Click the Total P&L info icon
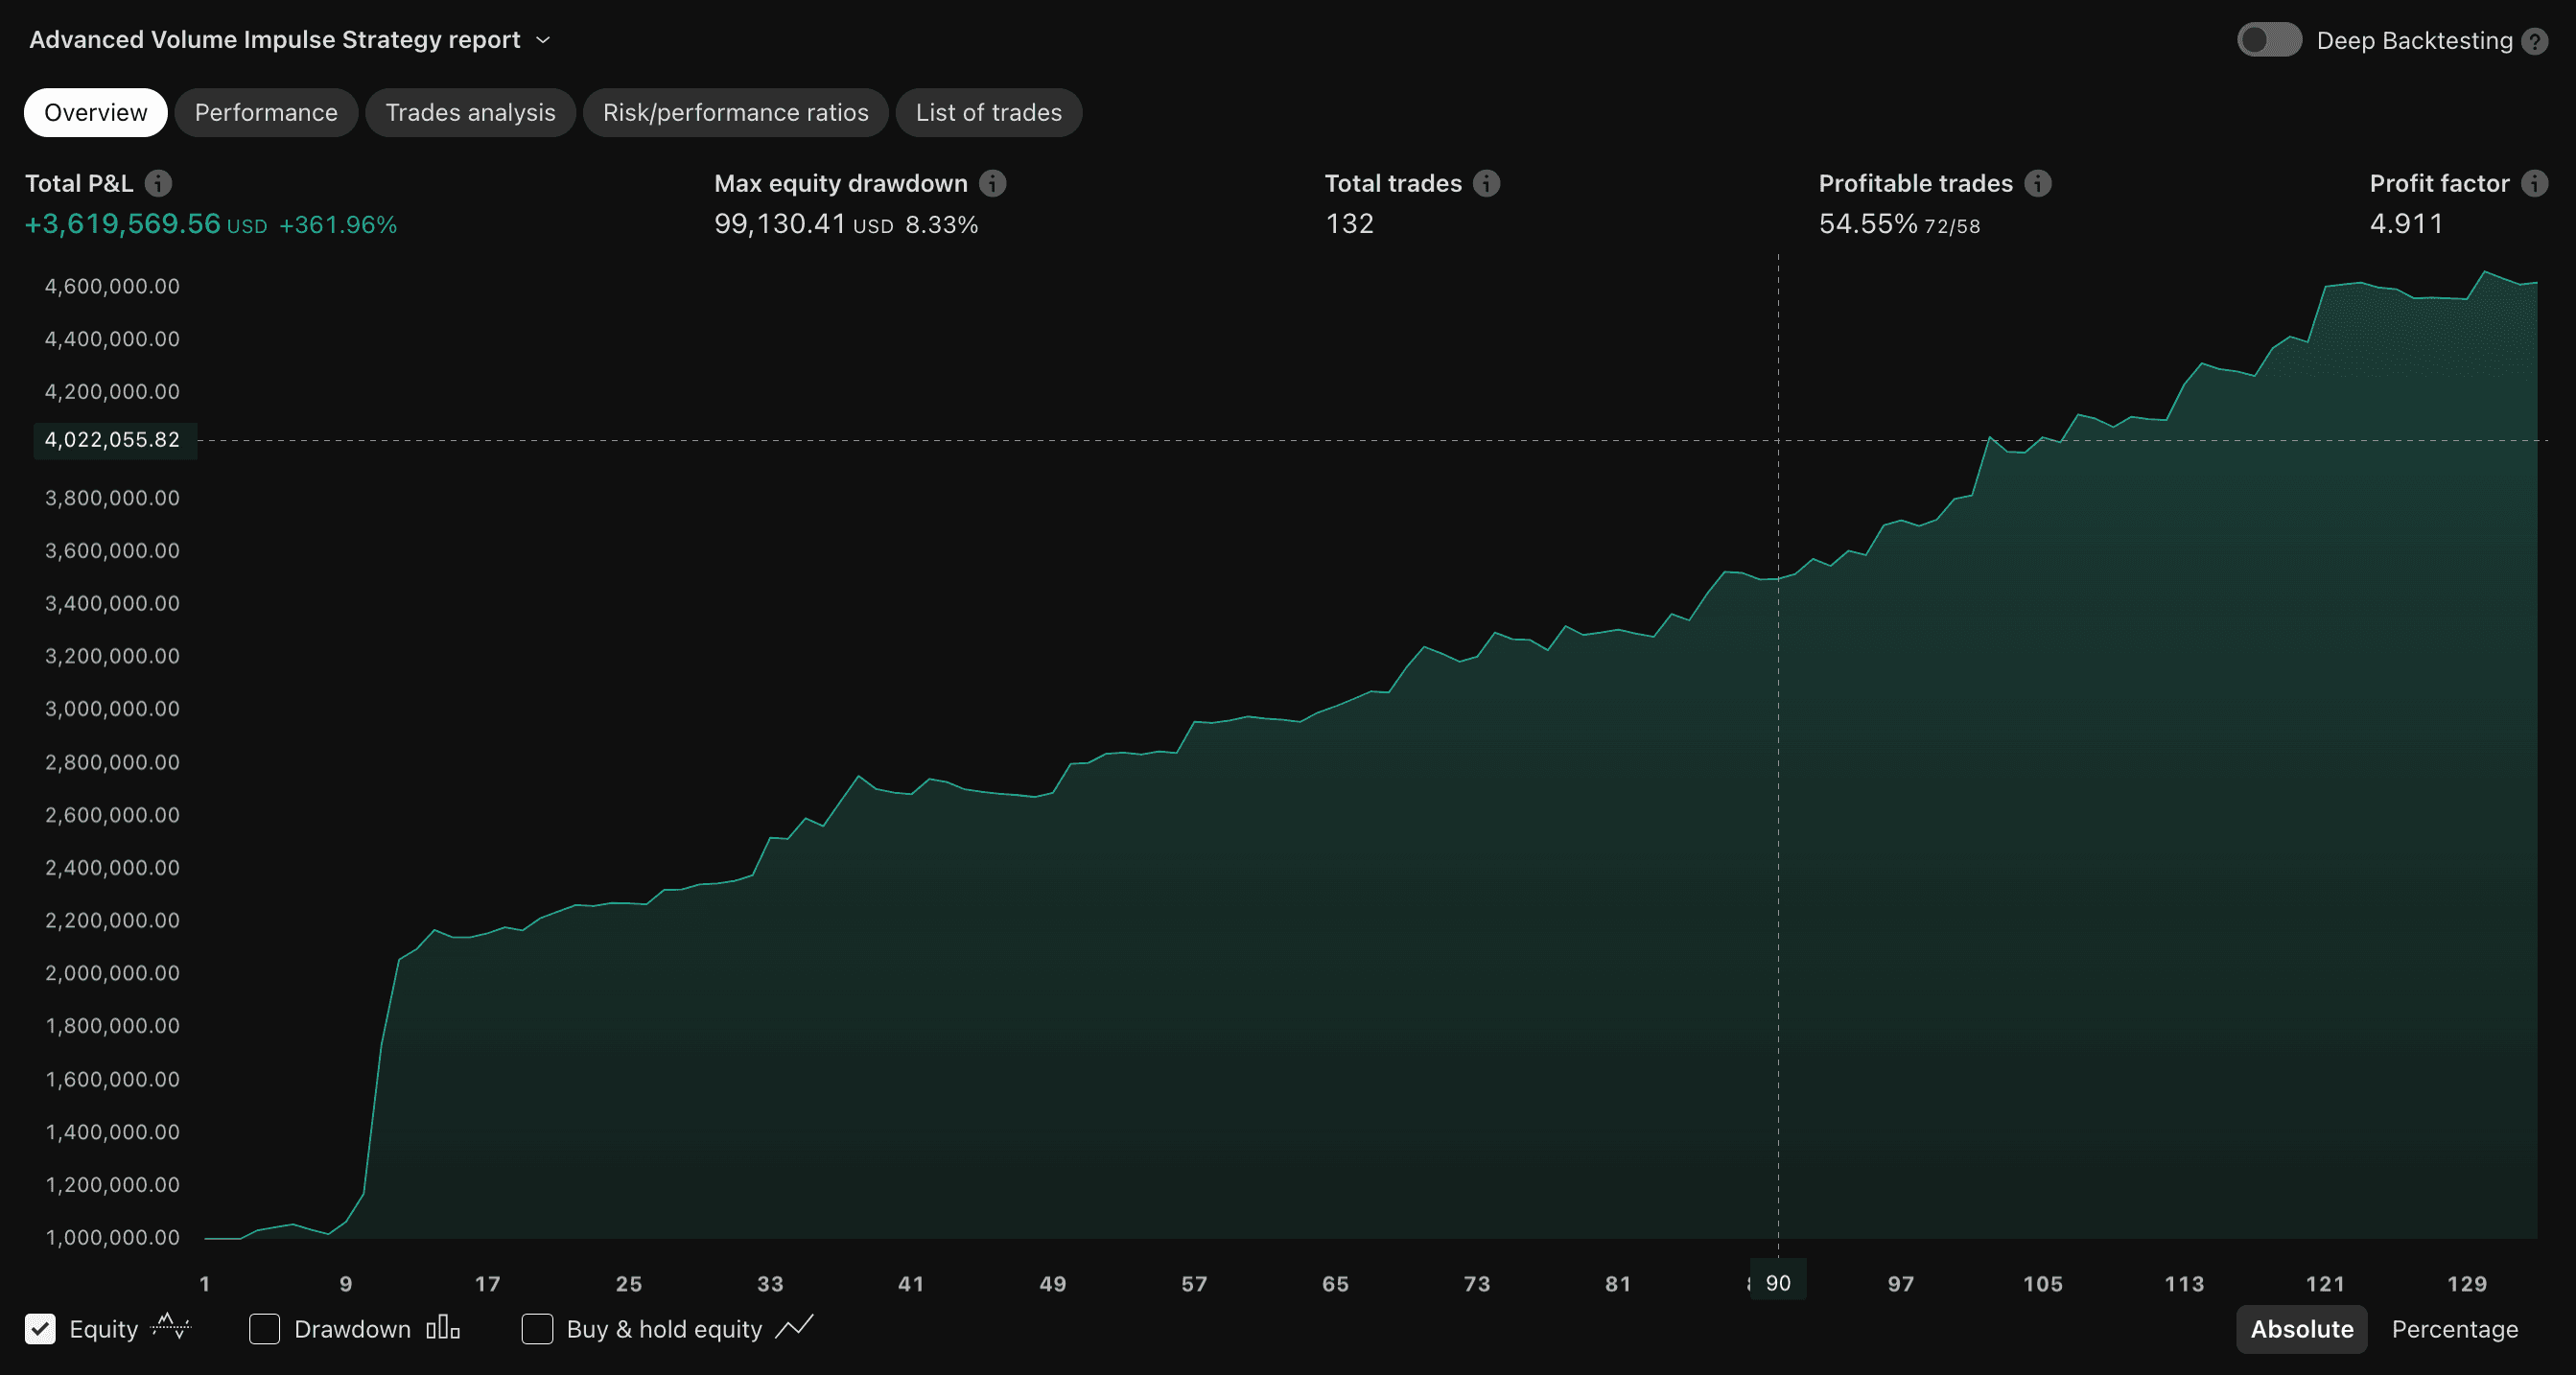The width and height of the screenshot is (2576, 1375). (158, 183)
